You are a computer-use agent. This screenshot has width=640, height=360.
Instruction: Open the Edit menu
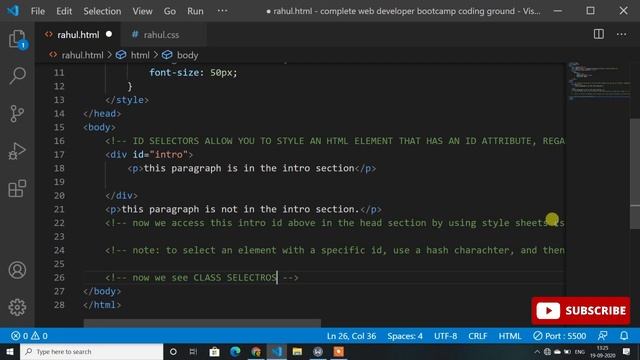(x=64, y=11)
